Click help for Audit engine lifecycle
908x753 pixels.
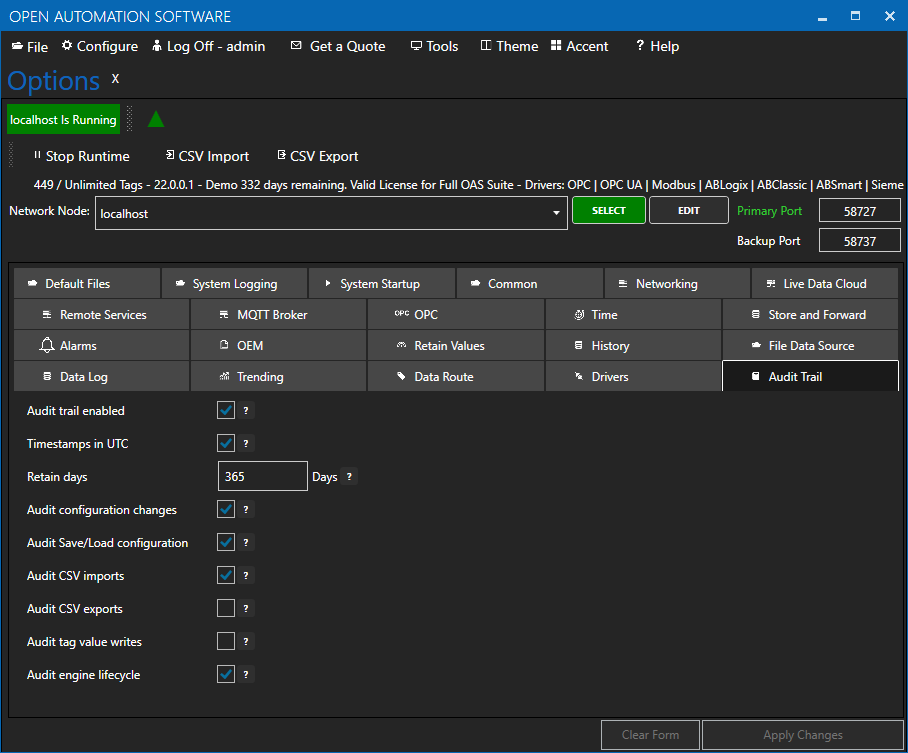coord(246,674)
